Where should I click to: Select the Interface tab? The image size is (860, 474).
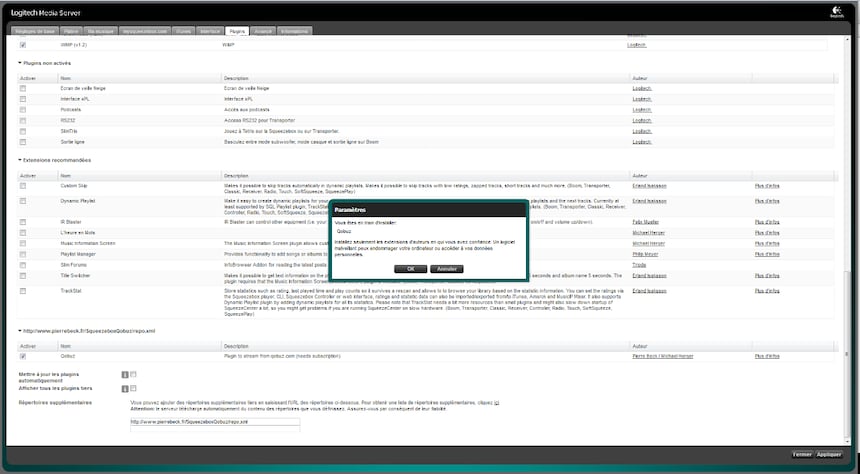(x=210, y=31)
